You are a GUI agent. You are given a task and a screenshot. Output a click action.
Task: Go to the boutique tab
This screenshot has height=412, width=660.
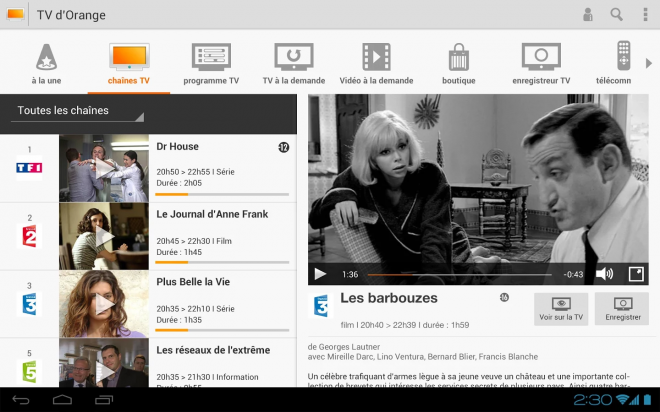click(x=459, y=64)
